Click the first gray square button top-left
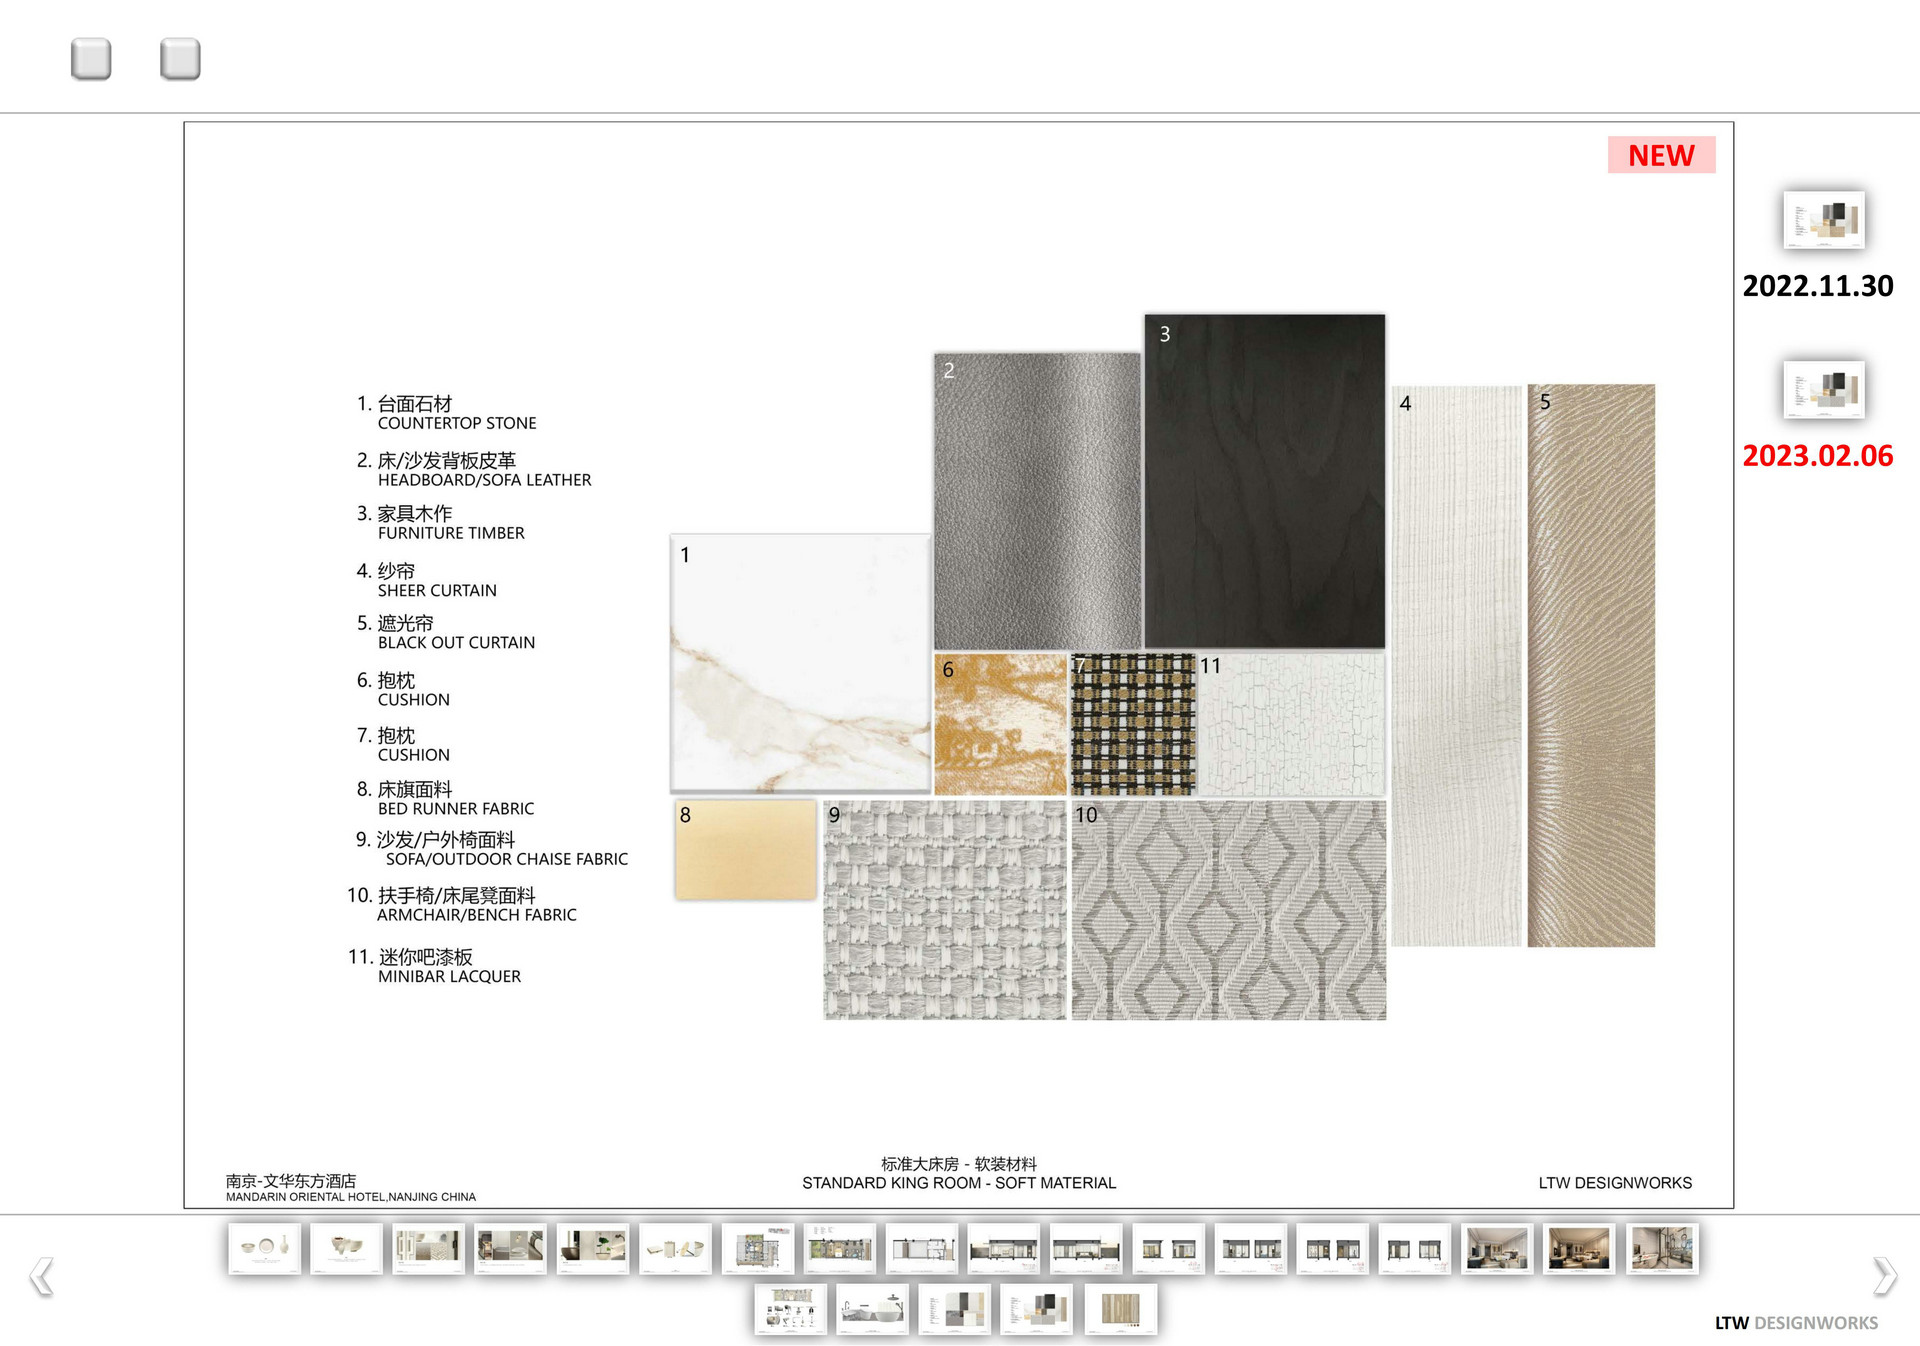Screen dimensions: 1920x1346 91,59
